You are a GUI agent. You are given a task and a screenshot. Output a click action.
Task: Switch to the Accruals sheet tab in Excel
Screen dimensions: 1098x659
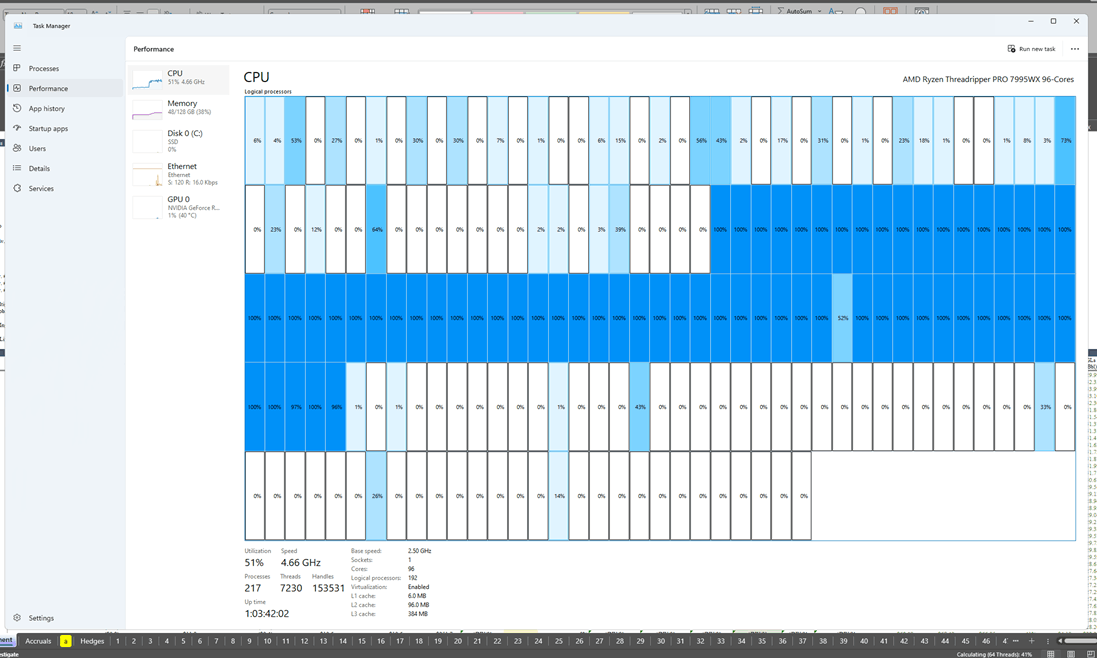pyautogui.click(x=39, y=641)
